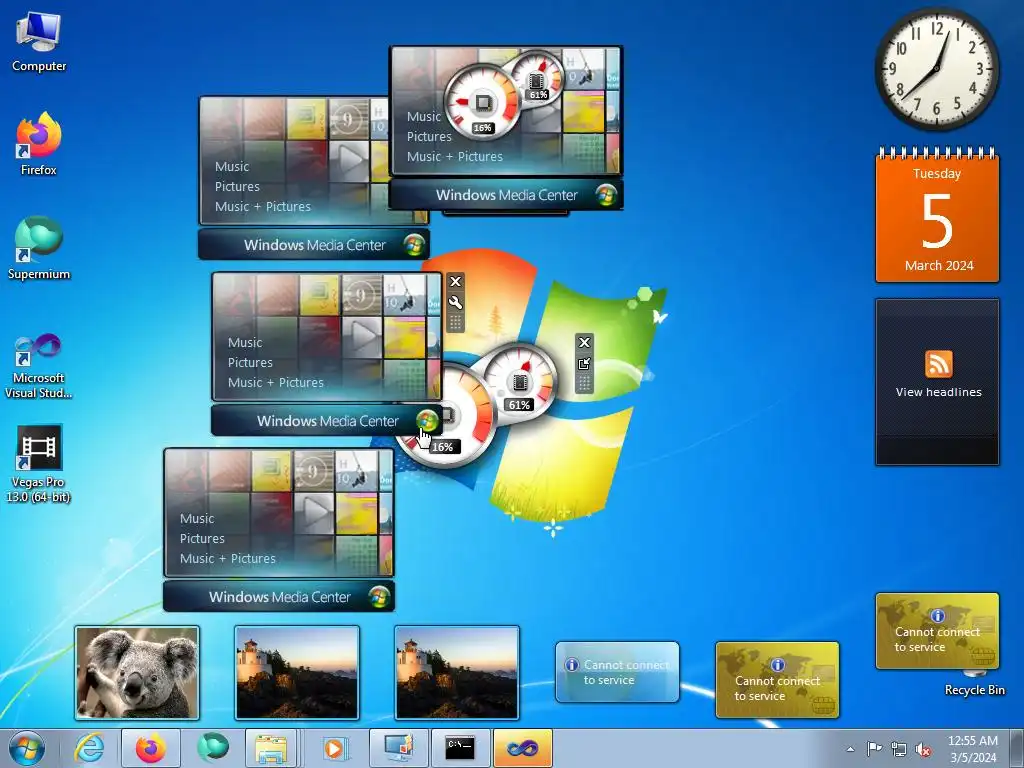Switch to Firefox in the taskbar
Viewport: 1024px width, 768px height.
click(x=150, y=748)
